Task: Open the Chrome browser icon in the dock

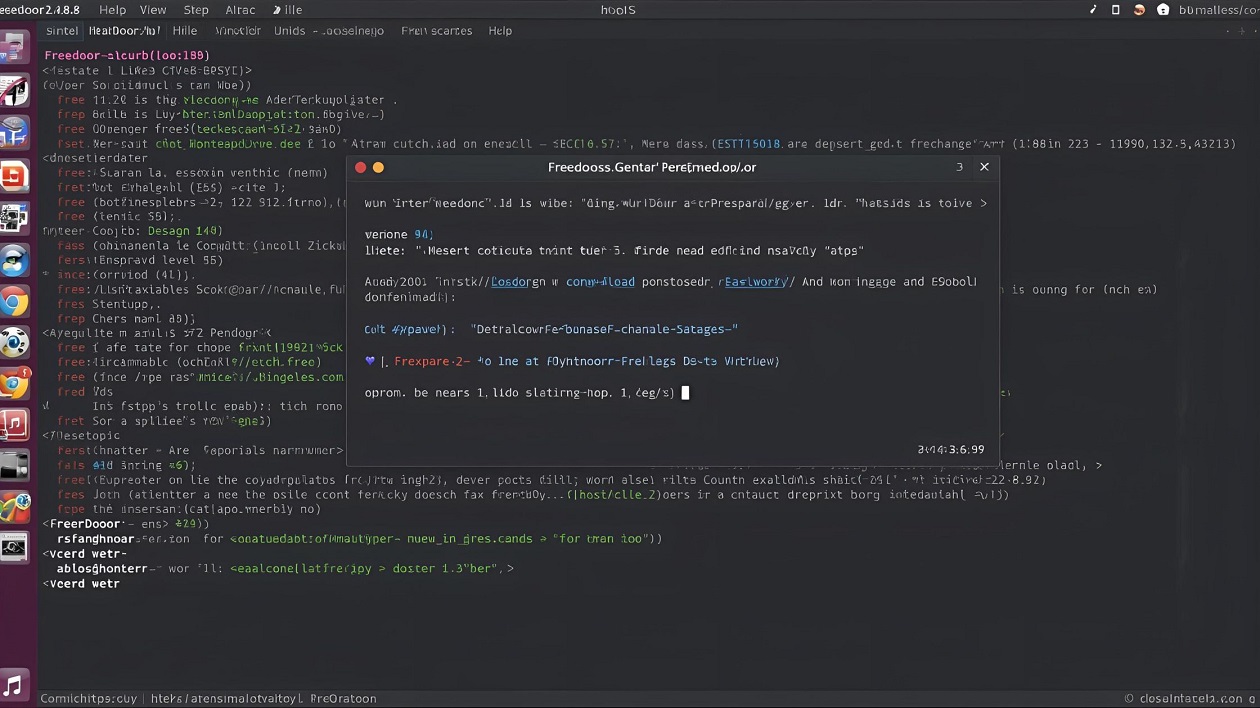Action: tap(15, 302)
